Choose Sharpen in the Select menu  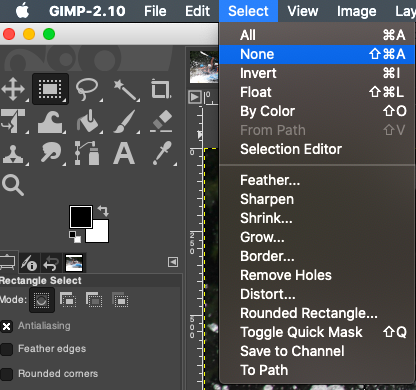tap(317, 199)
